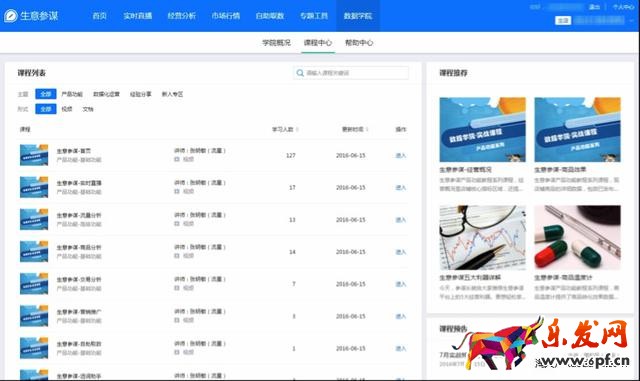Click the search magnifier icon in course list
The height and width of the screenshot is (381, 640).
tap(300, 73)
